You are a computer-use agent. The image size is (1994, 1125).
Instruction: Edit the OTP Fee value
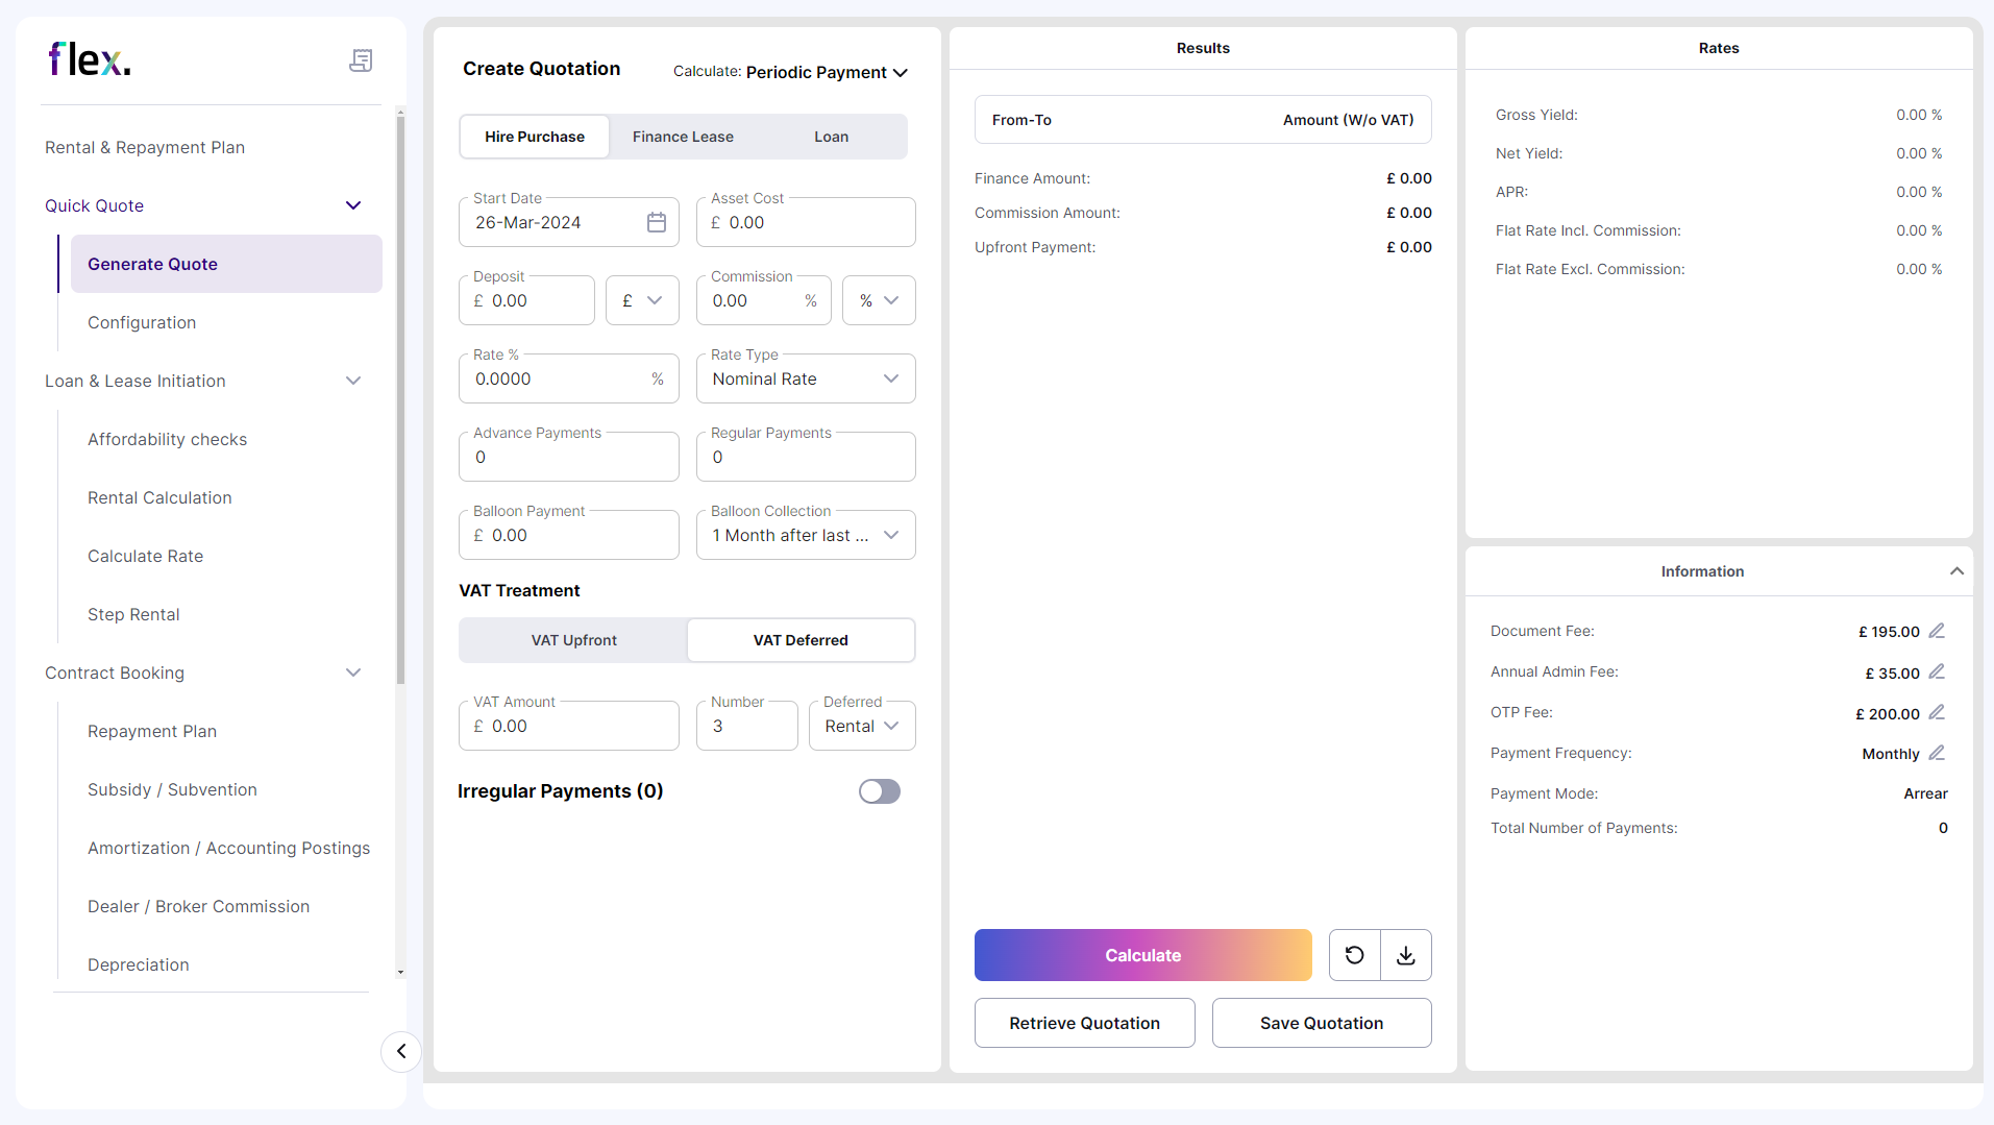1937,712
